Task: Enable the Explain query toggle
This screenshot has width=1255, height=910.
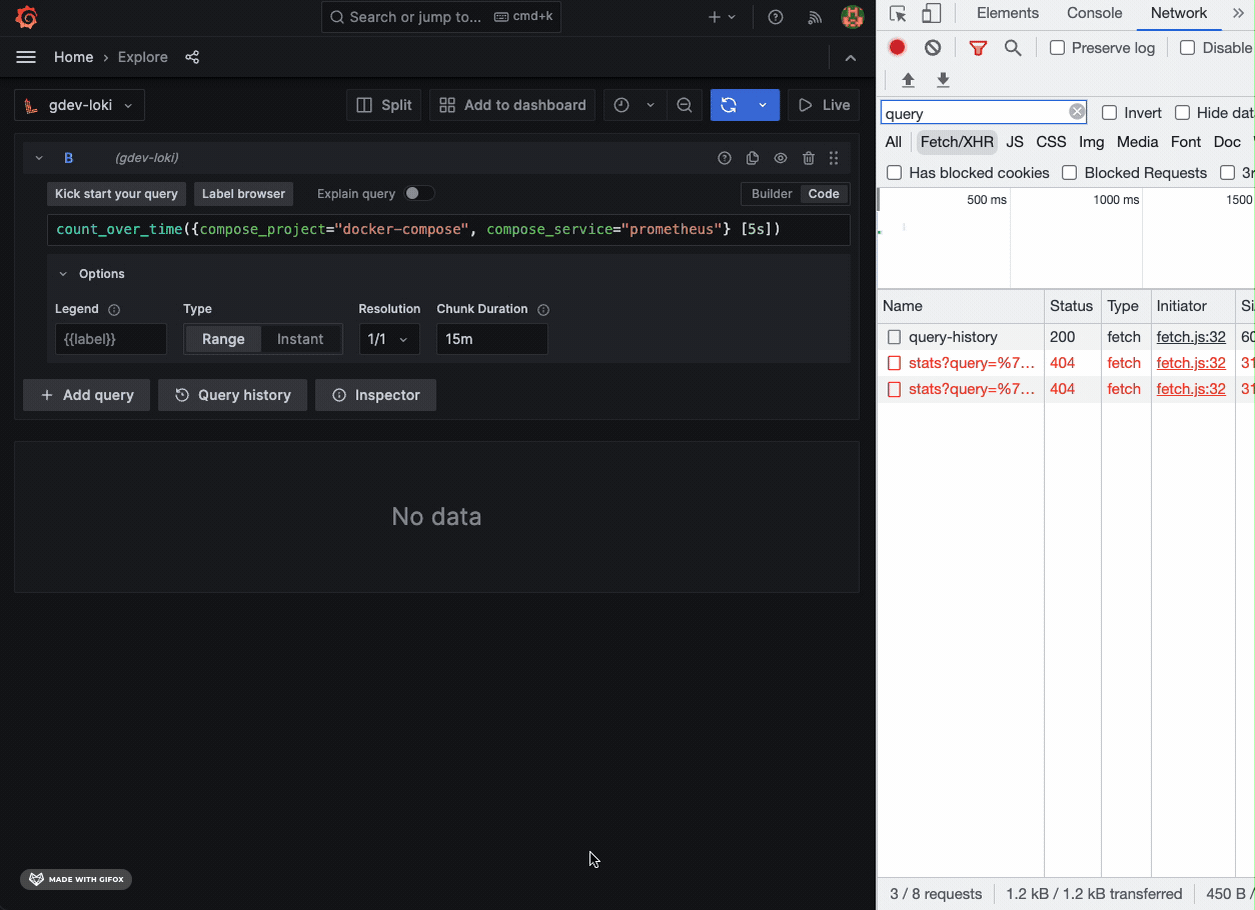Action: tap(419, 193)
